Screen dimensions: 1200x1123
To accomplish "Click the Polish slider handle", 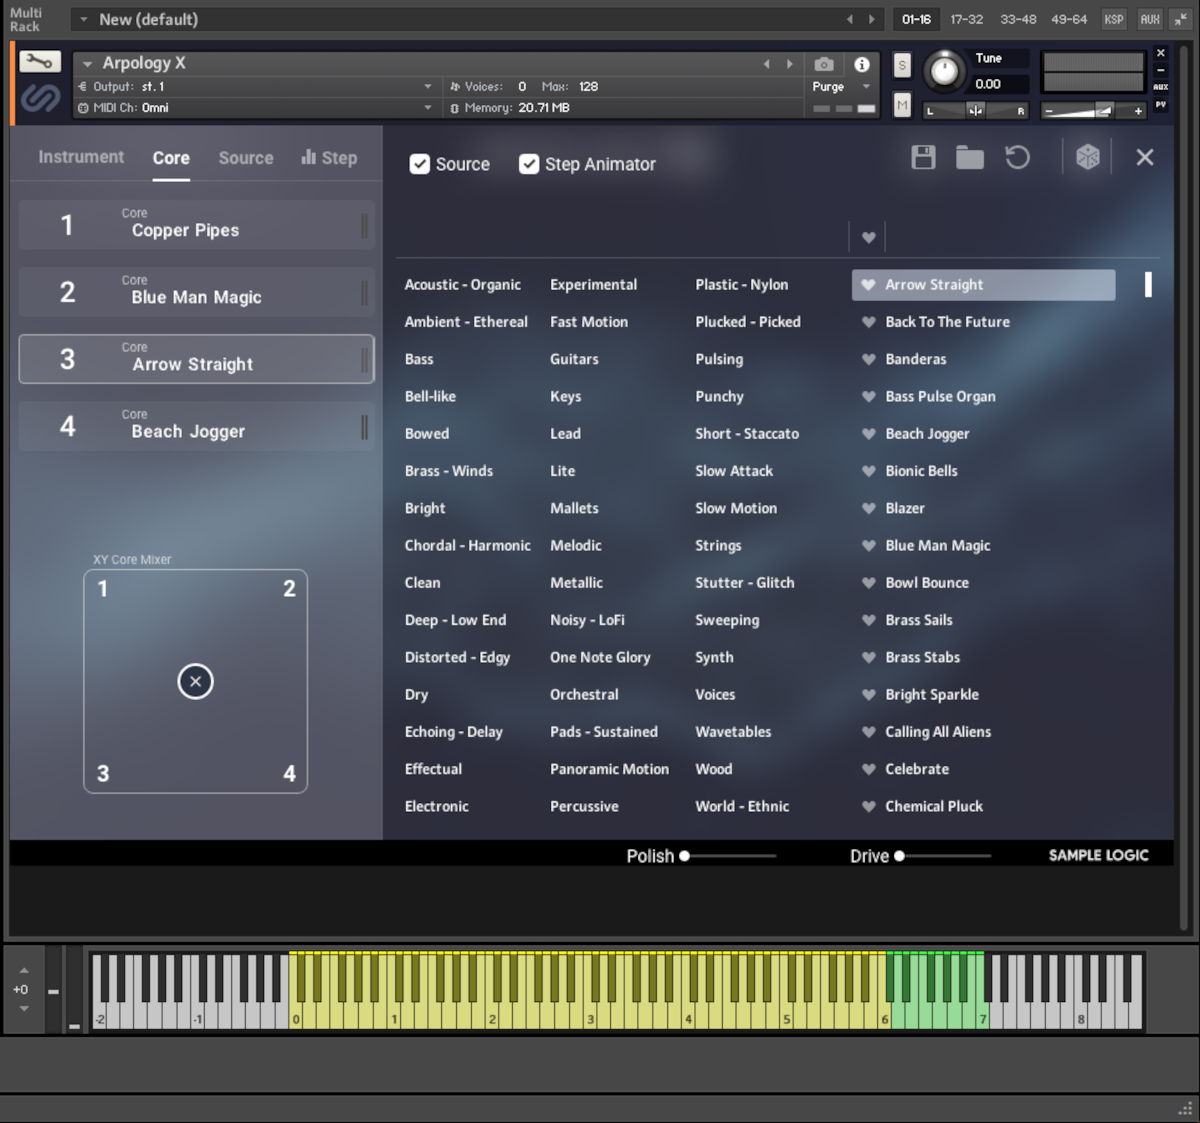I will tap(684, 856).
